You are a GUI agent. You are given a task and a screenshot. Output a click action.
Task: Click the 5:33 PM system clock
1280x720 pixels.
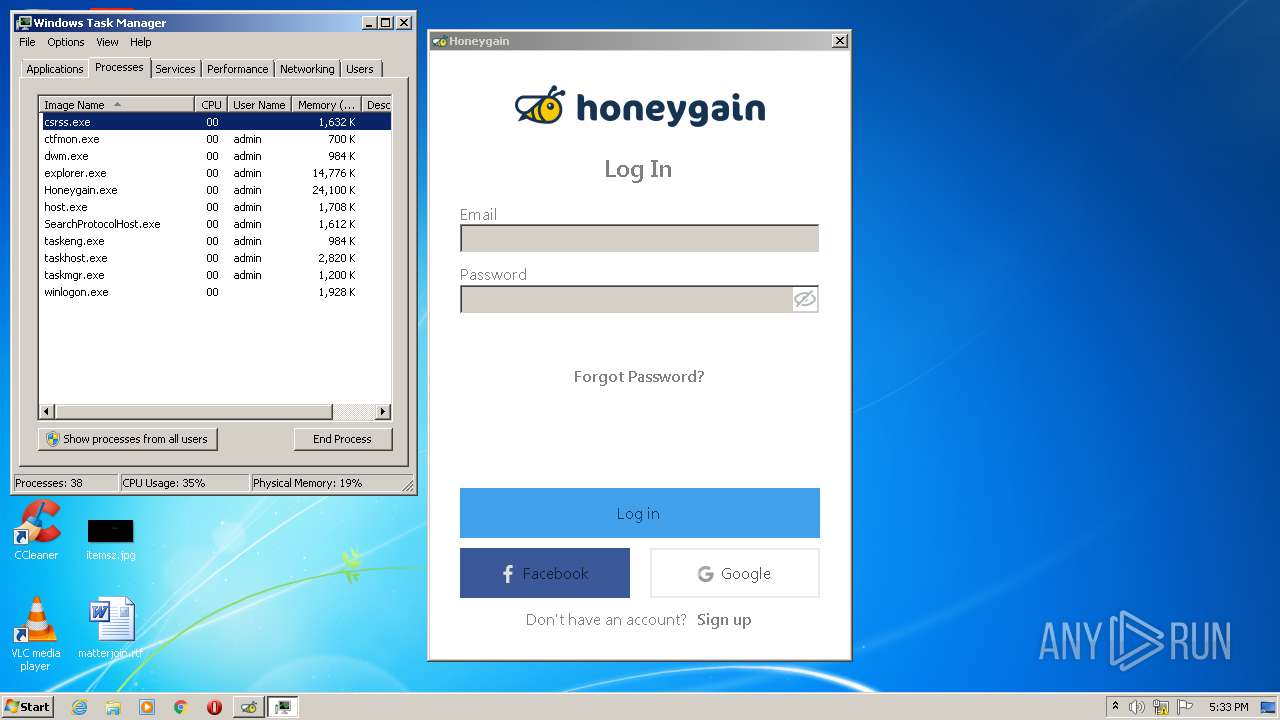tap(1228, 707)
